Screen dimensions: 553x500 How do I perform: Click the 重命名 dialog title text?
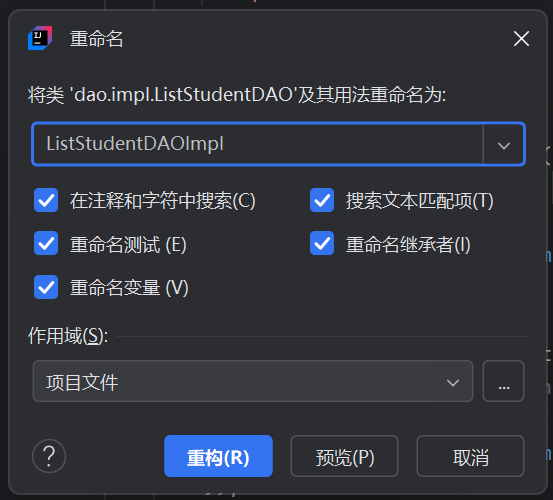pos(96,38)
